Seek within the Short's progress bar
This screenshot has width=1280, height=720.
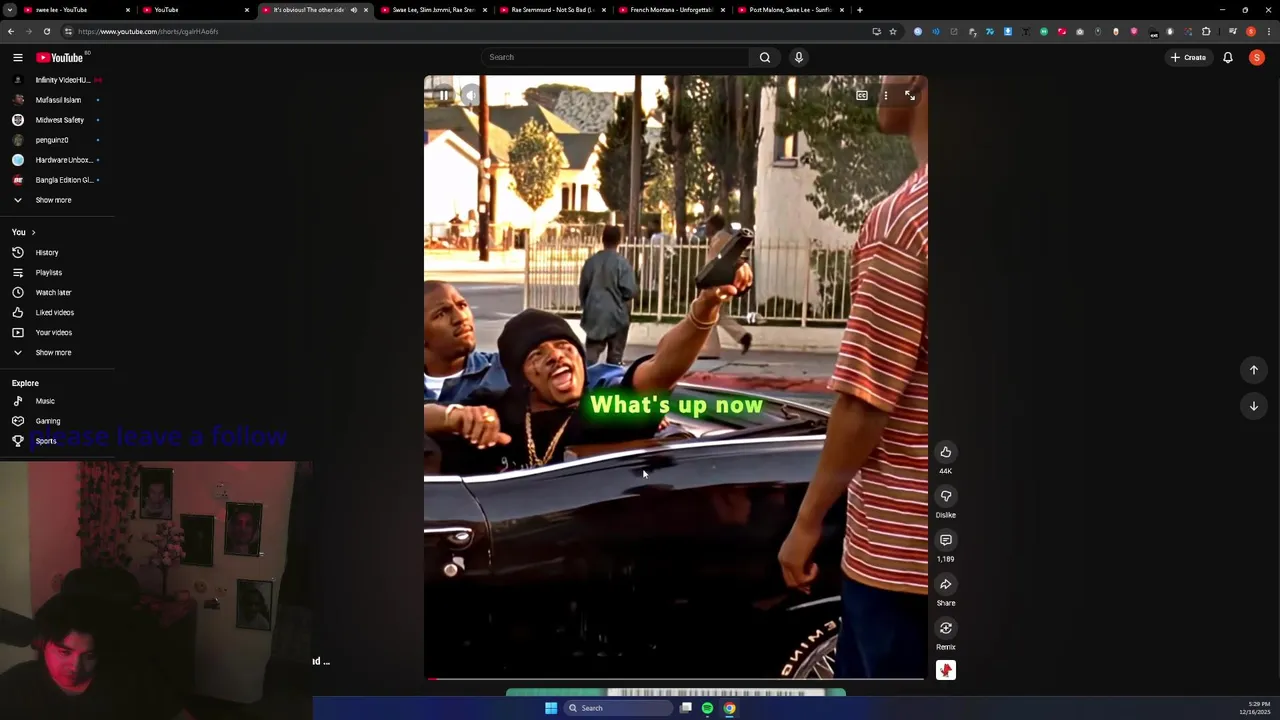pyautogui.click(x=676, y=679)
